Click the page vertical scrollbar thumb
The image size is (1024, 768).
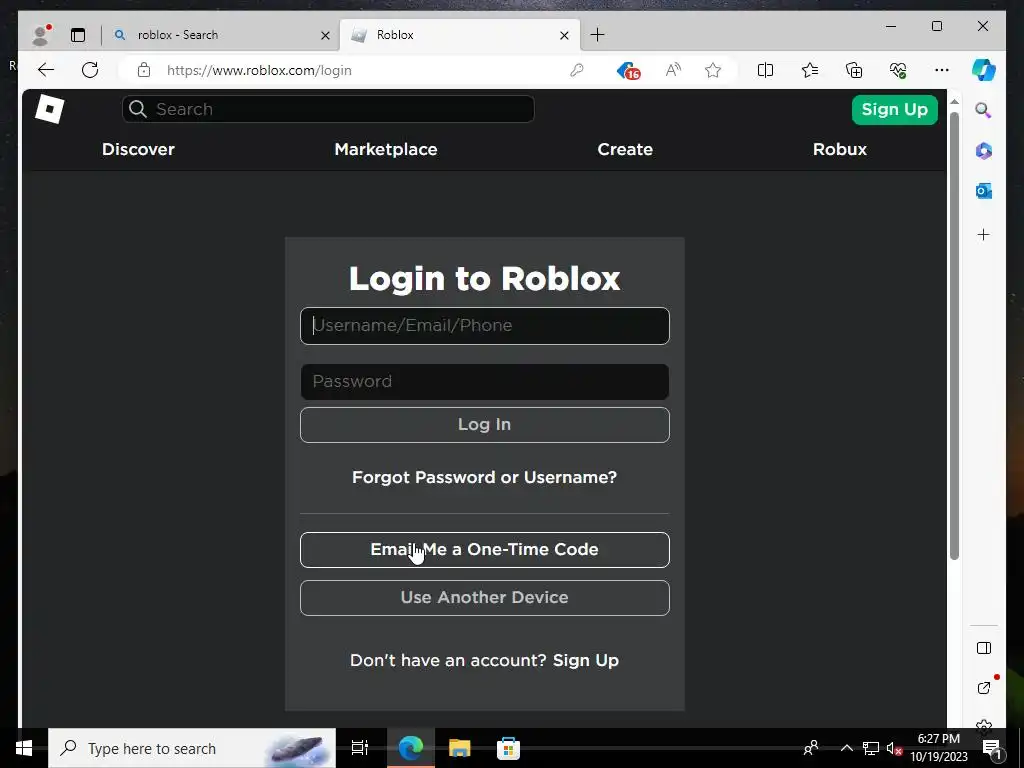tap(954, 336)
